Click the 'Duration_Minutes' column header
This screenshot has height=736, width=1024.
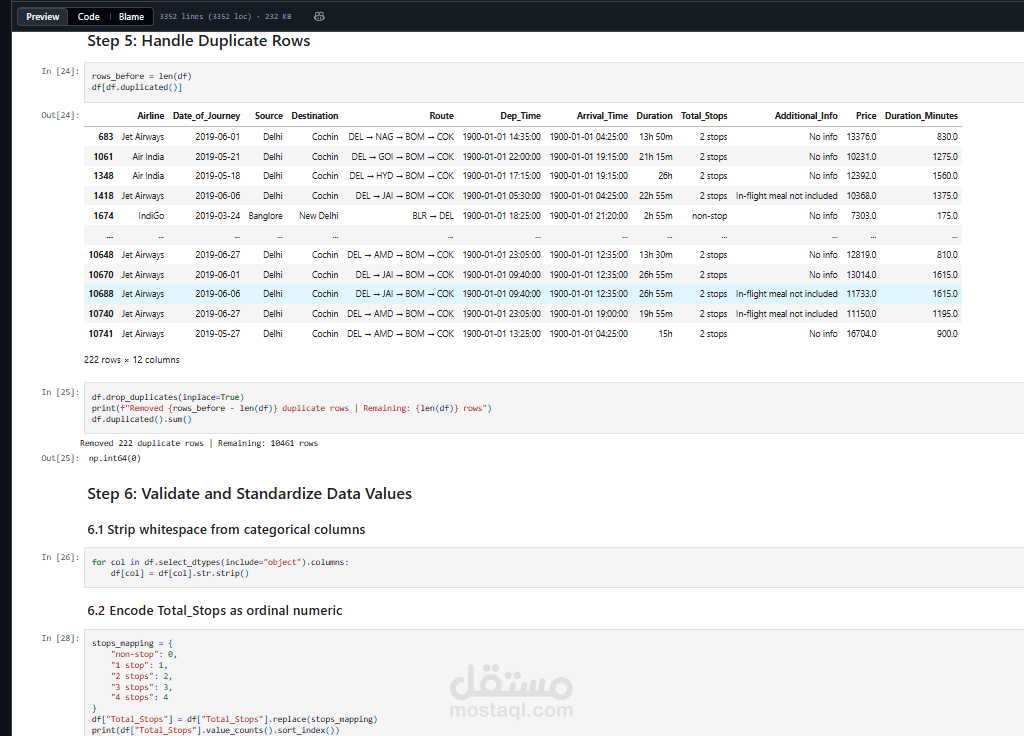tap(921, 116)
